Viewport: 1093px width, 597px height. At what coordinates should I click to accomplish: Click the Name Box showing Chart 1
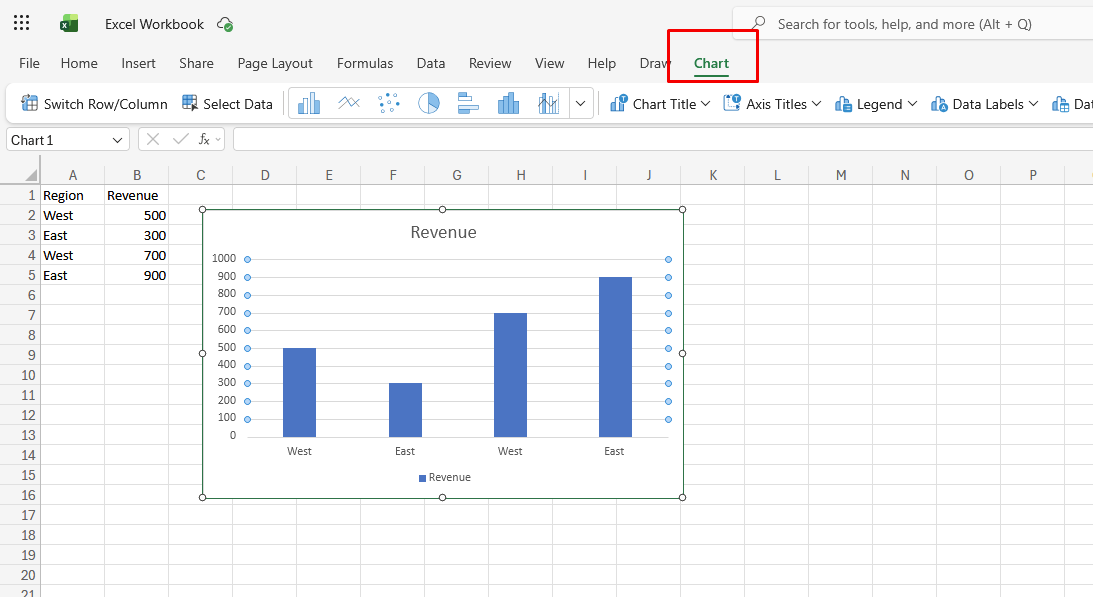pos(68,139)
